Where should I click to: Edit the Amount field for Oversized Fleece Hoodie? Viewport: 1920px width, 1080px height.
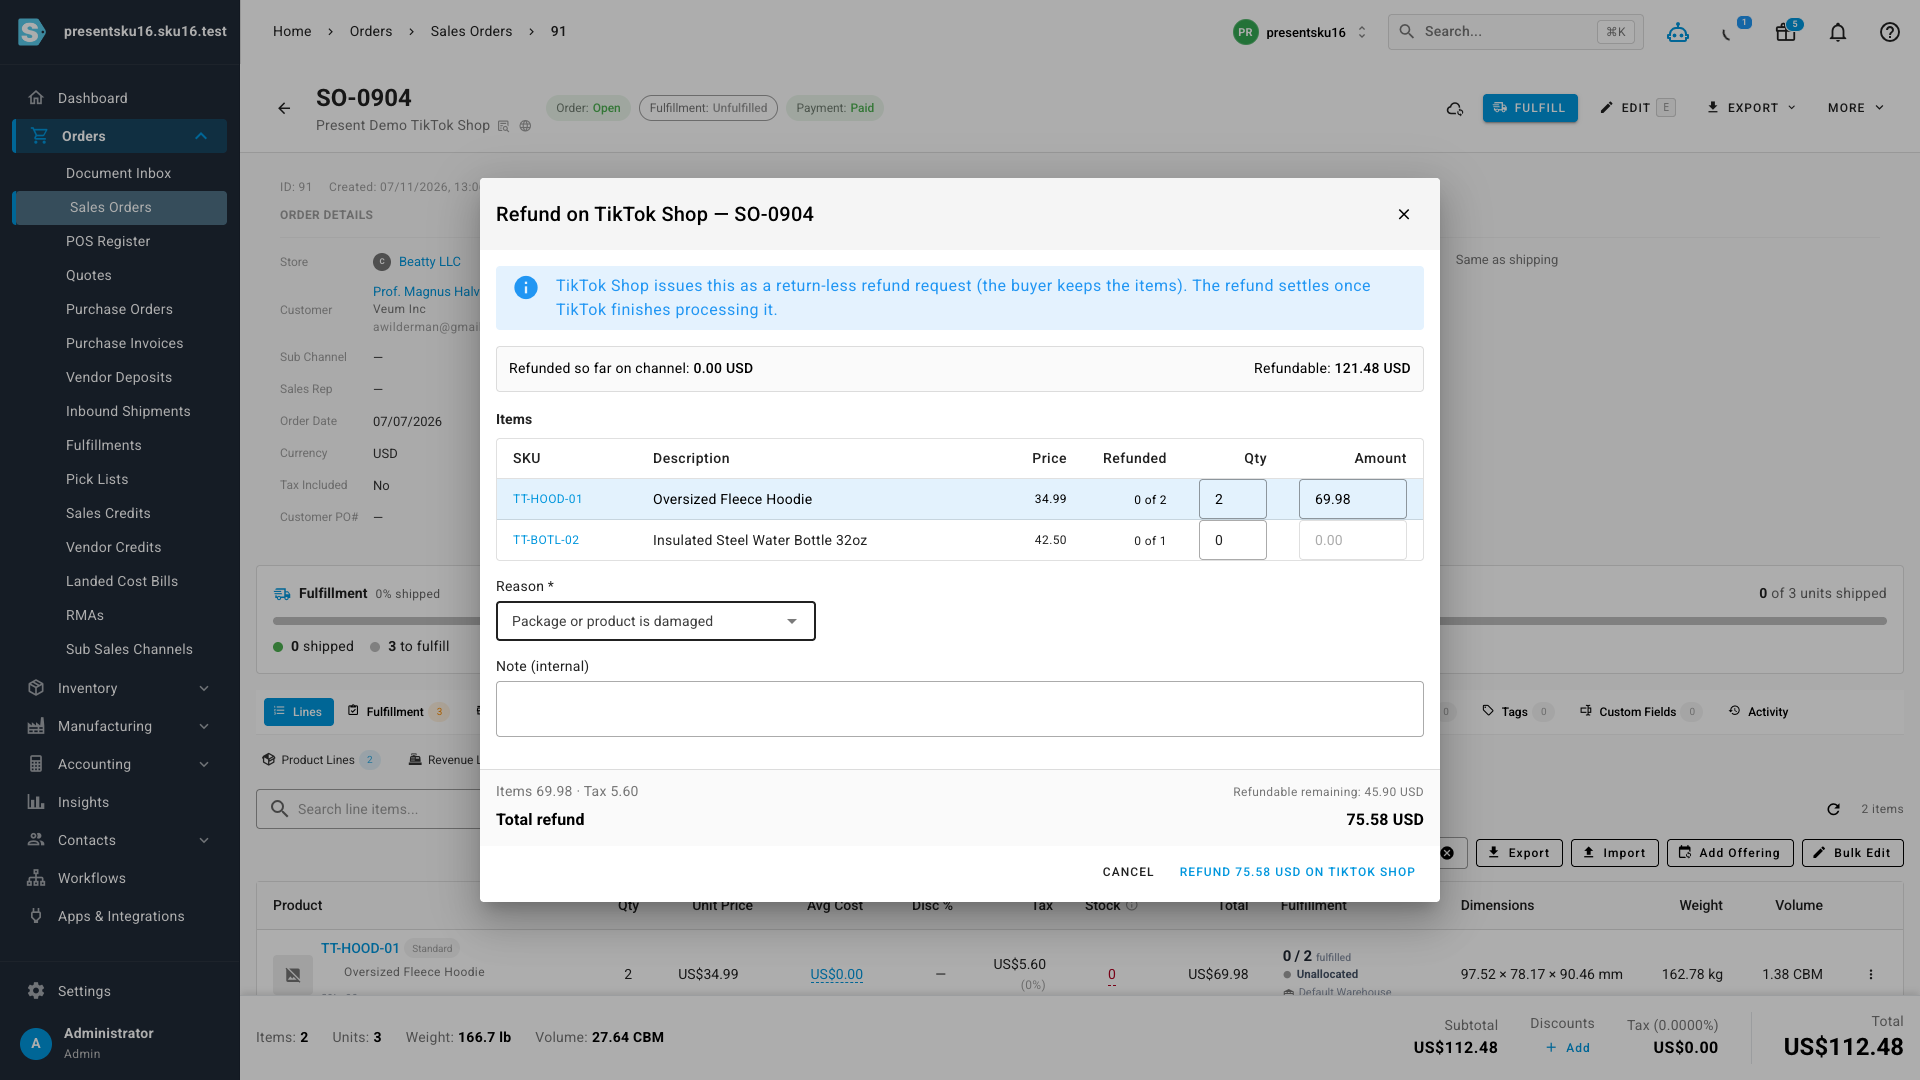1353,499
